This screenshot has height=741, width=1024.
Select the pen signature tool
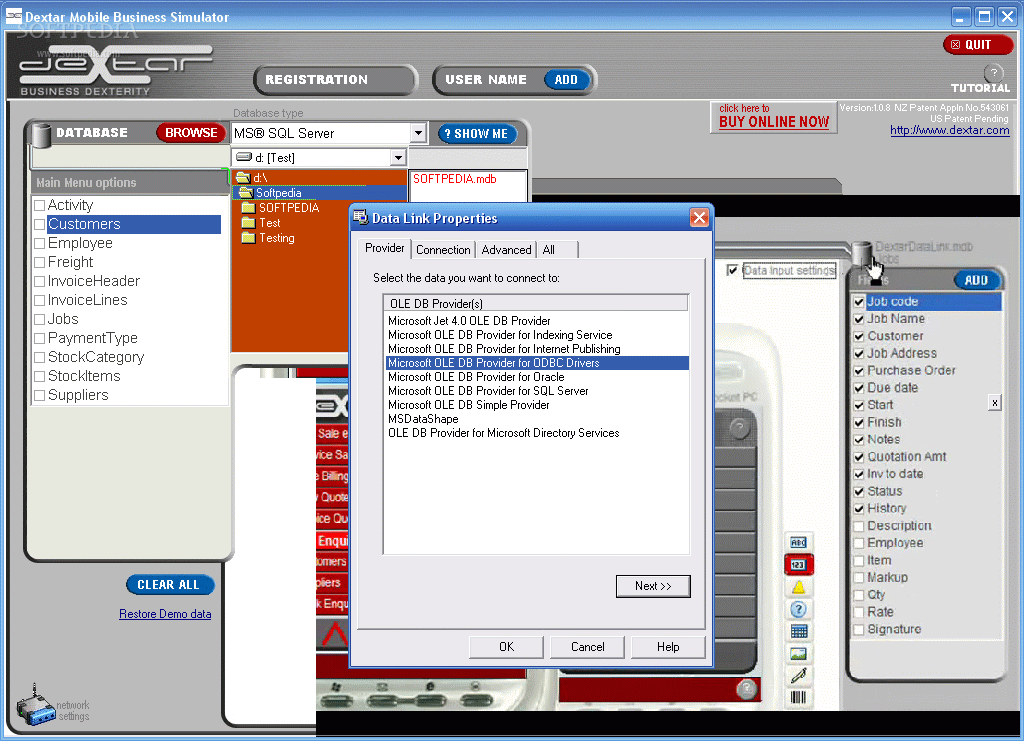point(798,675)
